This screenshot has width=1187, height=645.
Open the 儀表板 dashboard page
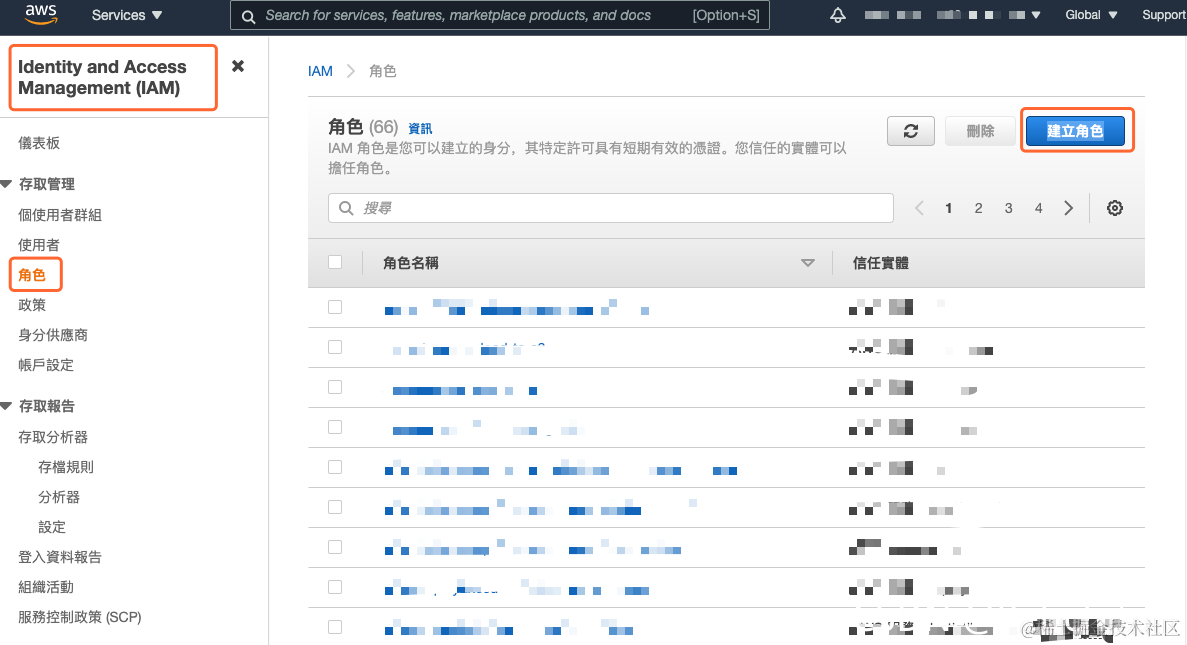click(39, 143)
